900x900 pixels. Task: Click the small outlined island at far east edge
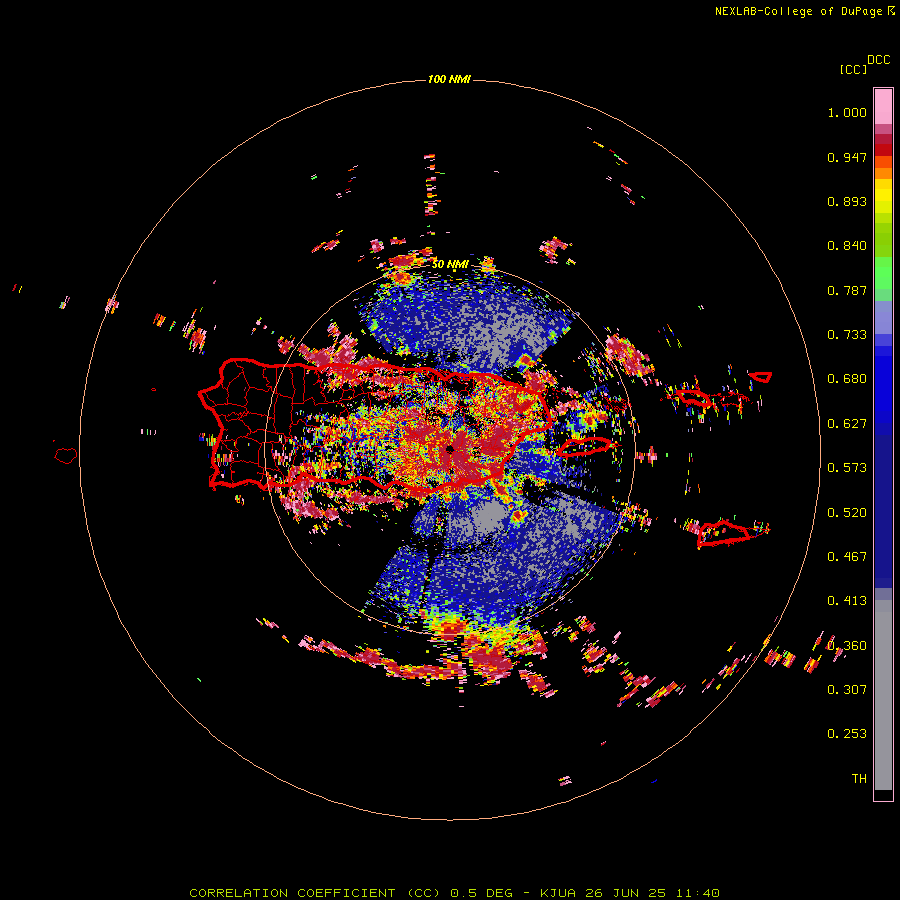point(761,377)
